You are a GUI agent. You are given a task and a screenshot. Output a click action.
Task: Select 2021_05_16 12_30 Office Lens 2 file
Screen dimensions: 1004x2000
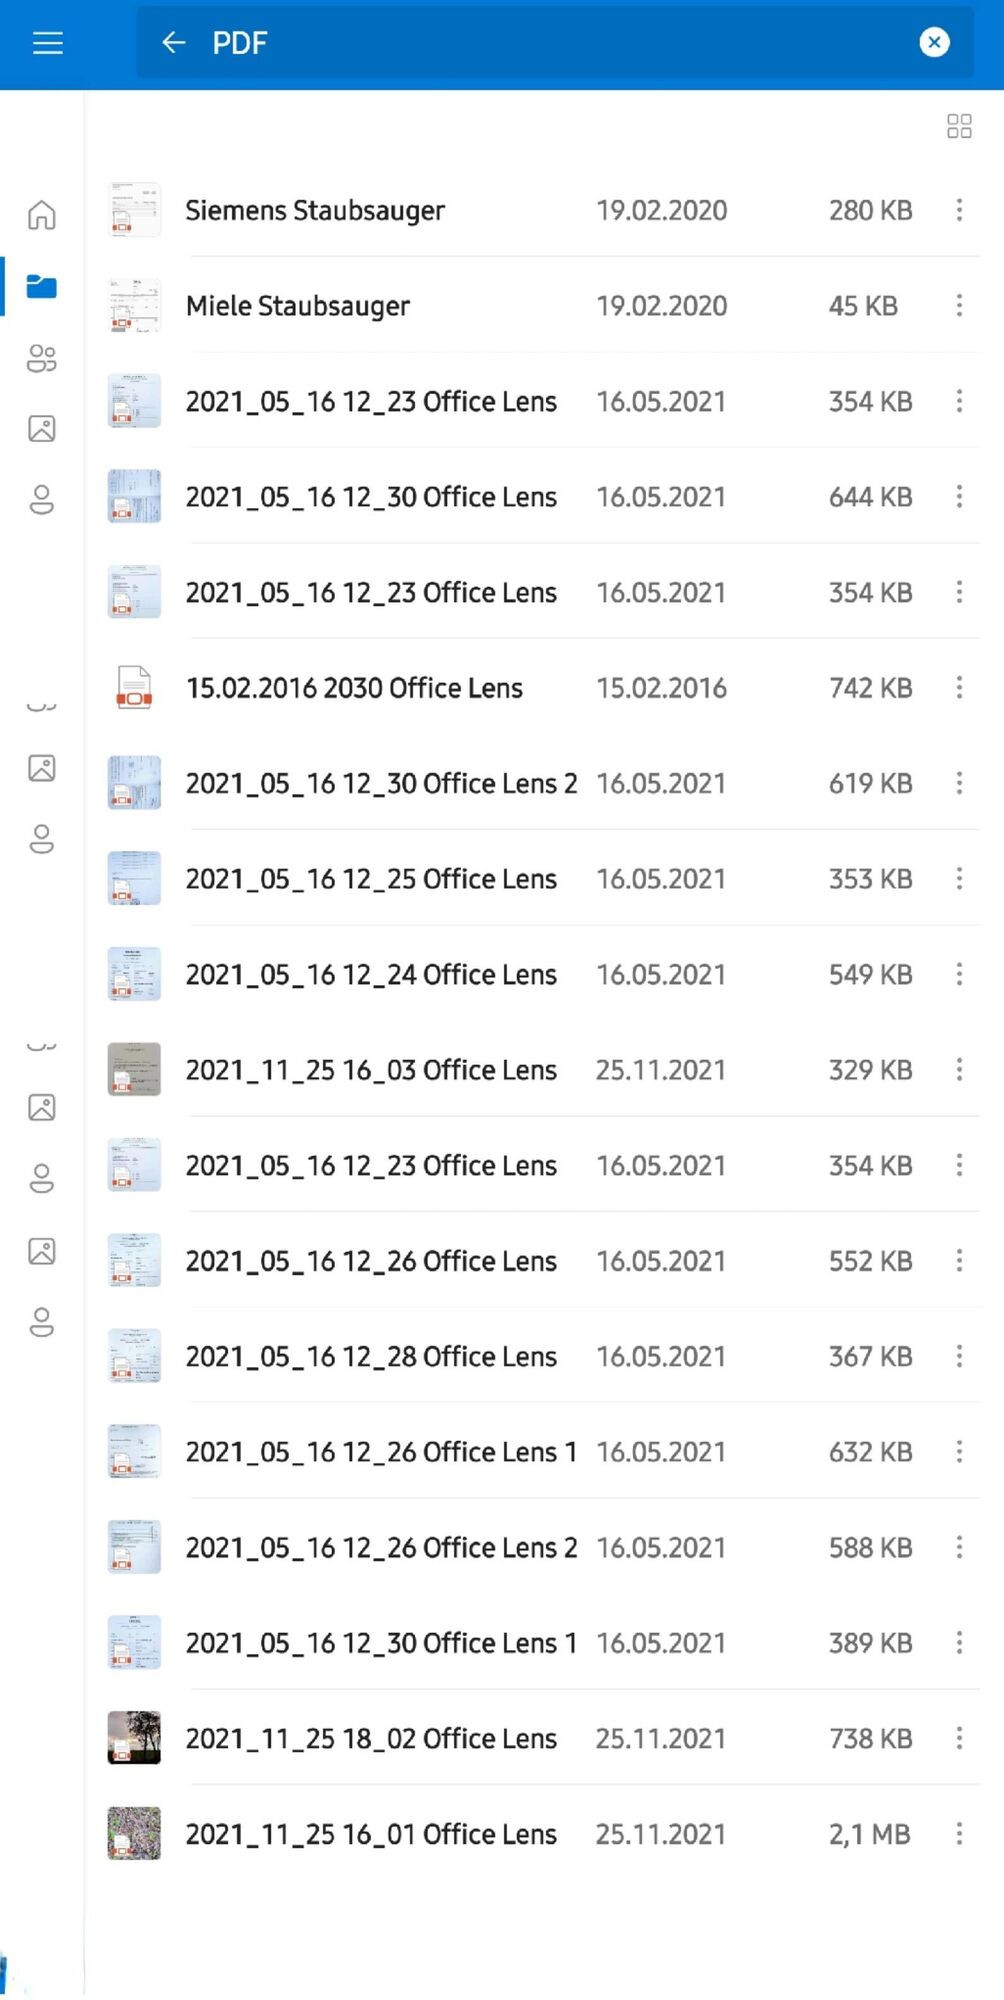pyautogui.click(x=381, y=784)
